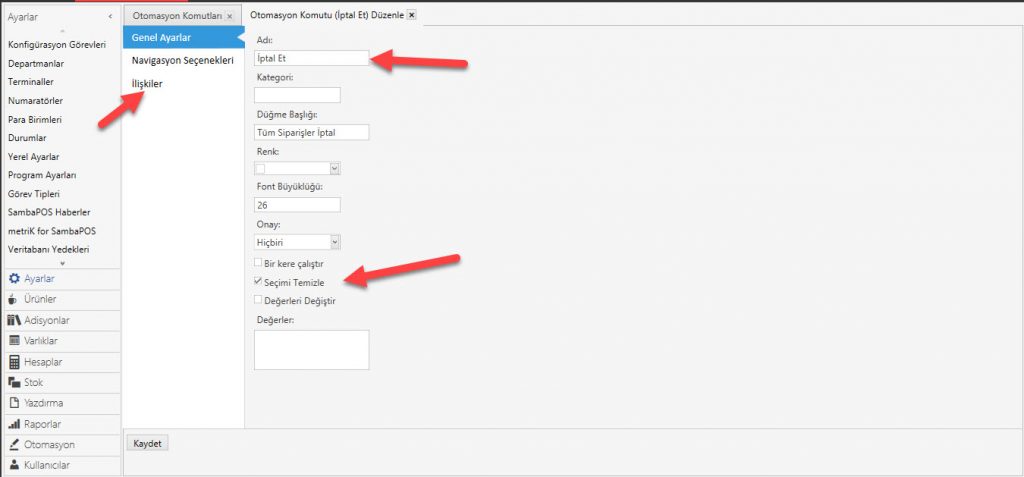Open Kullanıcılar user icon
The height and width of the screenshot is (477, 1024).
(14, 465)
